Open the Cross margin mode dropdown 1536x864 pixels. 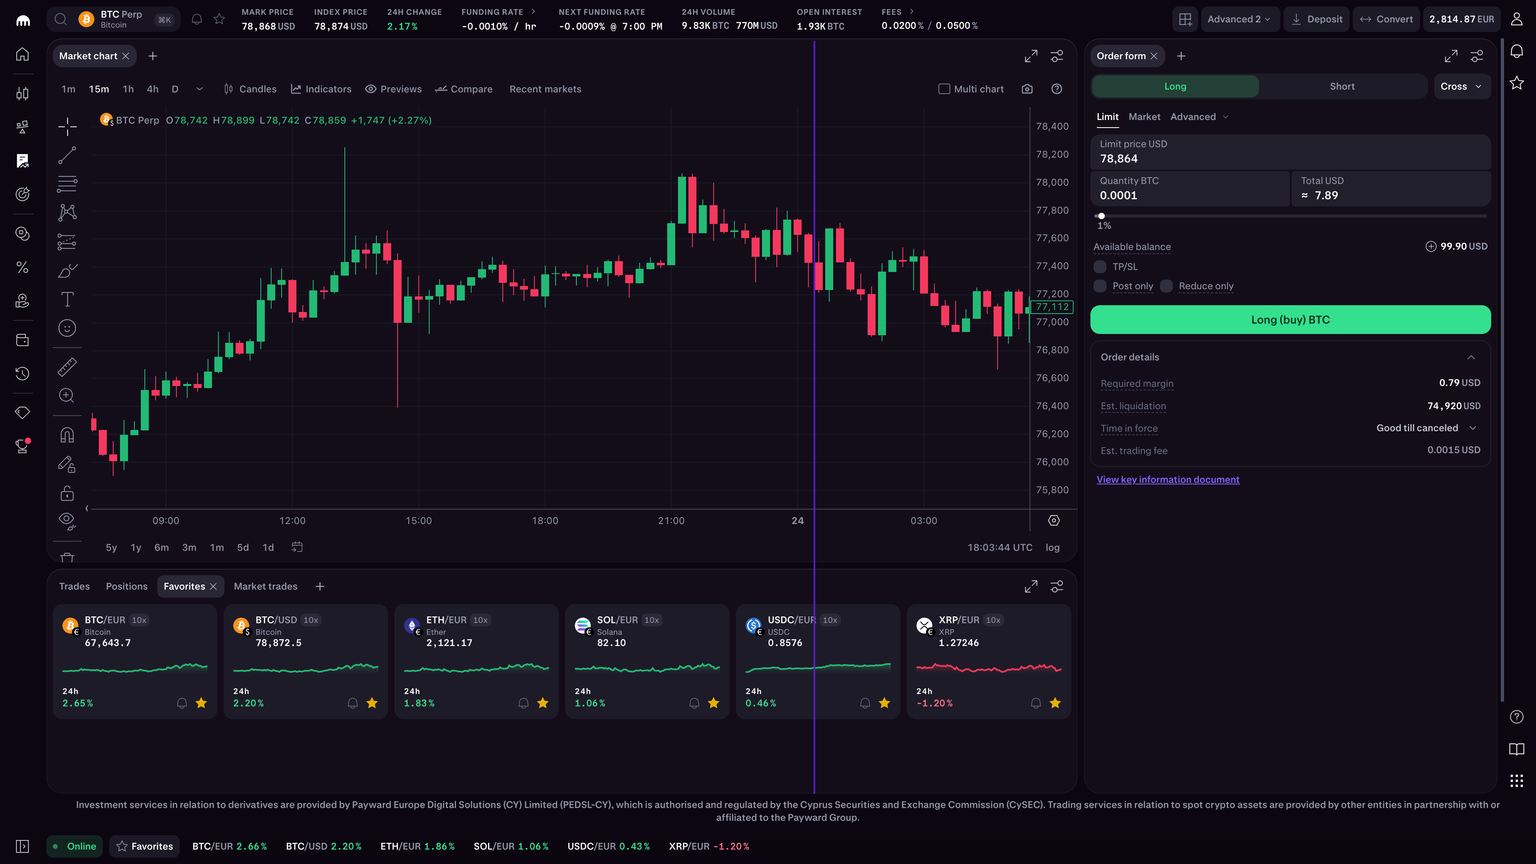1462,86
